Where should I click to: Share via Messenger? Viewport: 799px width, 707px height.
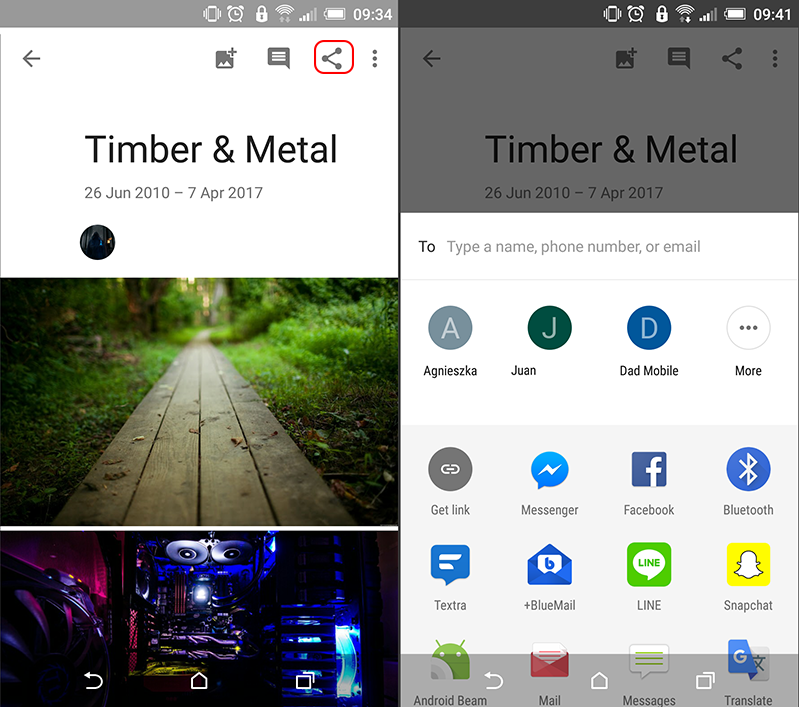tap(549, 482)
